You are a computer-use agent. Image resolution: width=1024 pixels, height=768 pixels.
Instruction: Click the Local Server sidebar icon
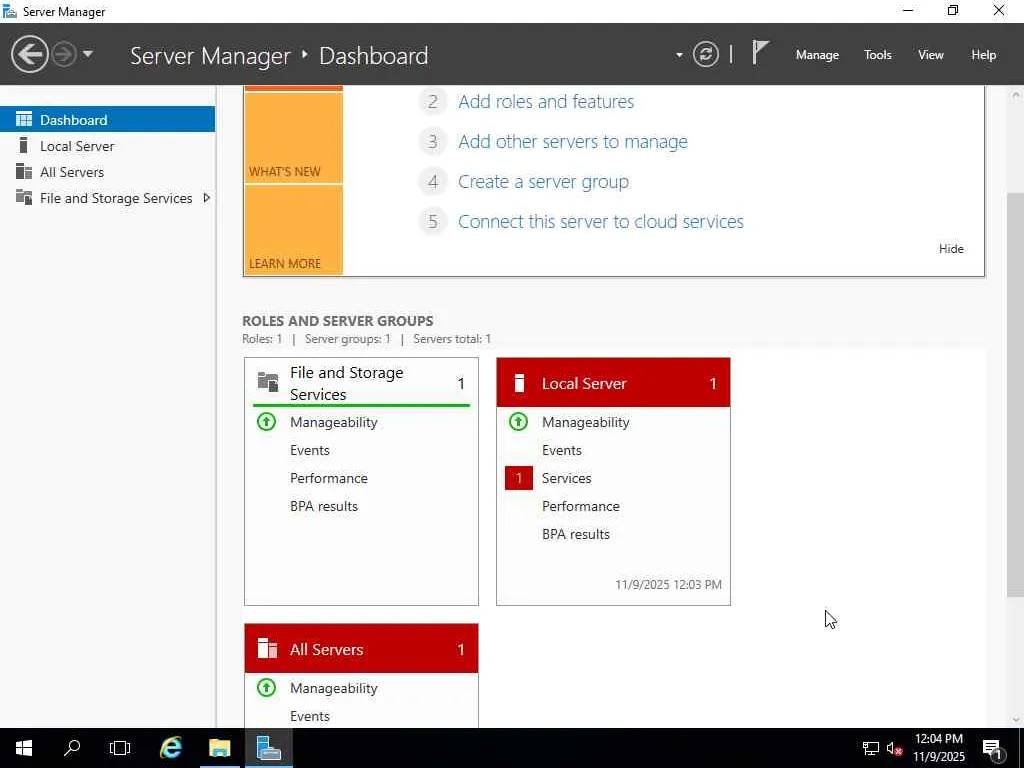(x=24, y=145)
